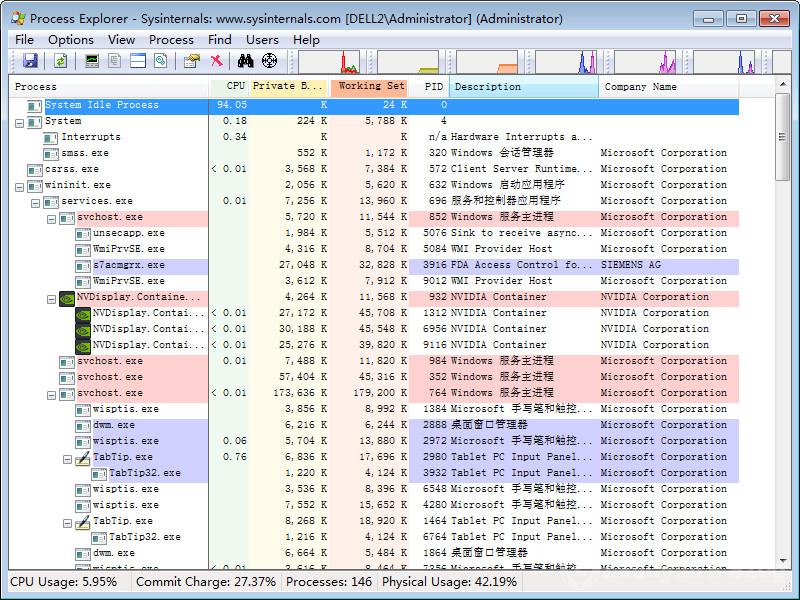The image size is (800, 600).
Task: Collapse the NVDisplay.Container PID 932 node
Action: pos(51,299)
